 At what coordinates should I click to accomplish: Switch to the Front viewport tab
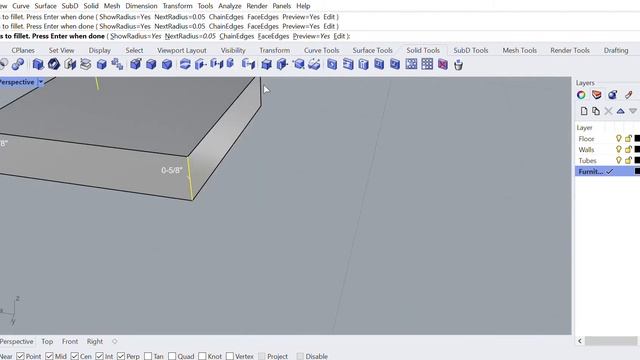pos(70,341)
